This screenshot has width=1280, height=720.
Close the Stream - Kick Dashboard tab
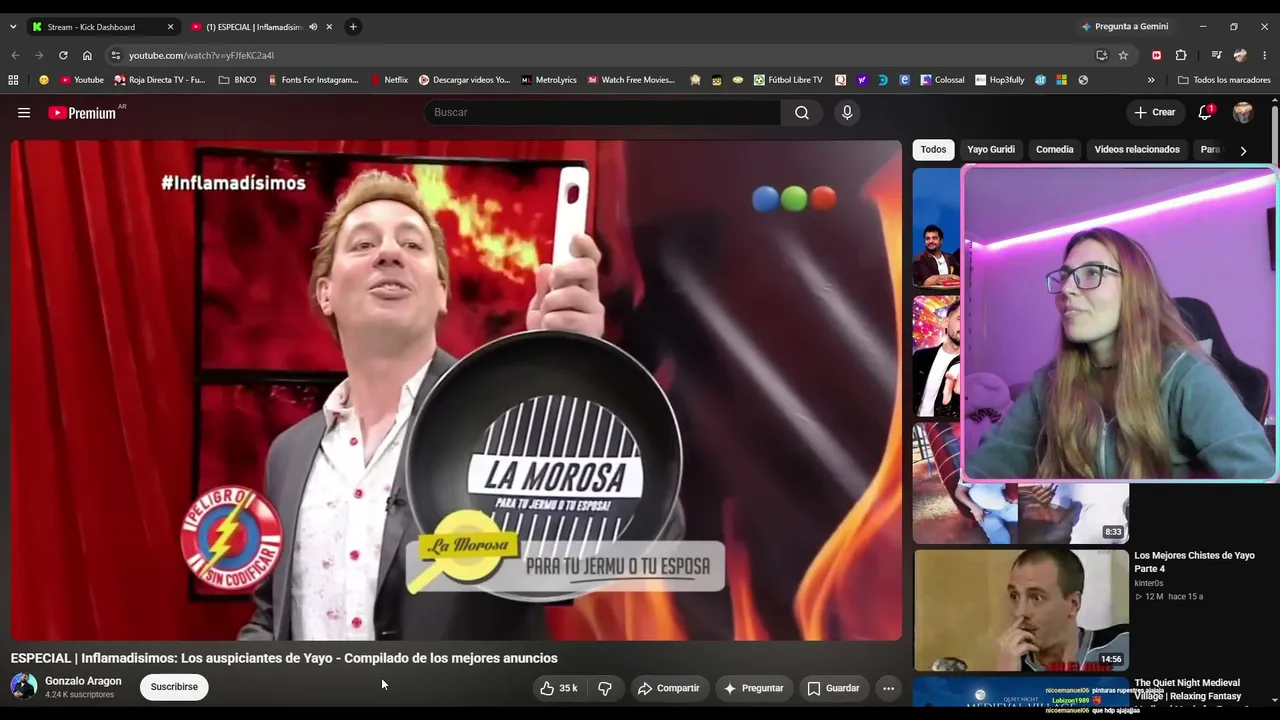tap(170, 27)
